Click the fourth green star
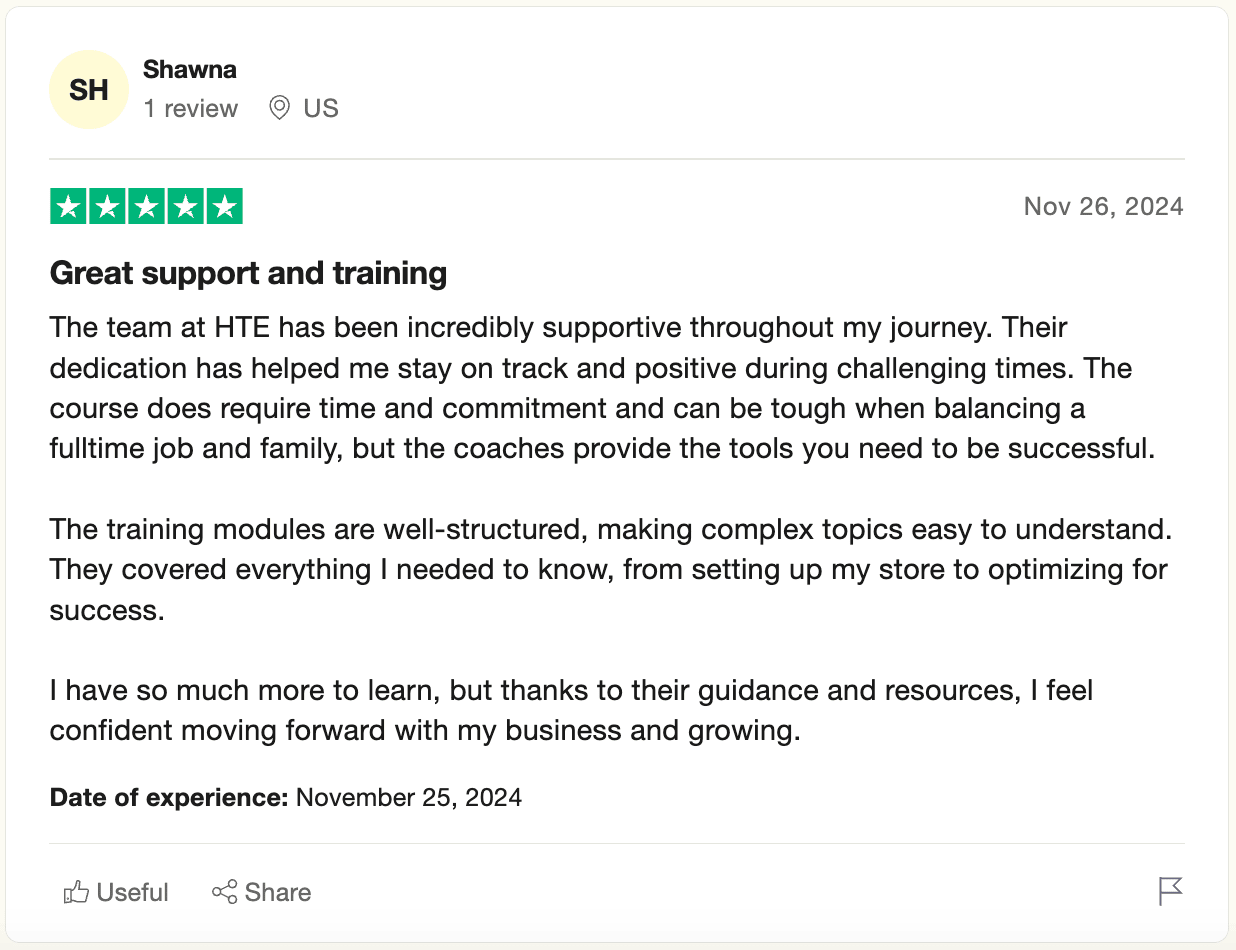This screenshot has height=950, width=1236. [x=185, y=207]
